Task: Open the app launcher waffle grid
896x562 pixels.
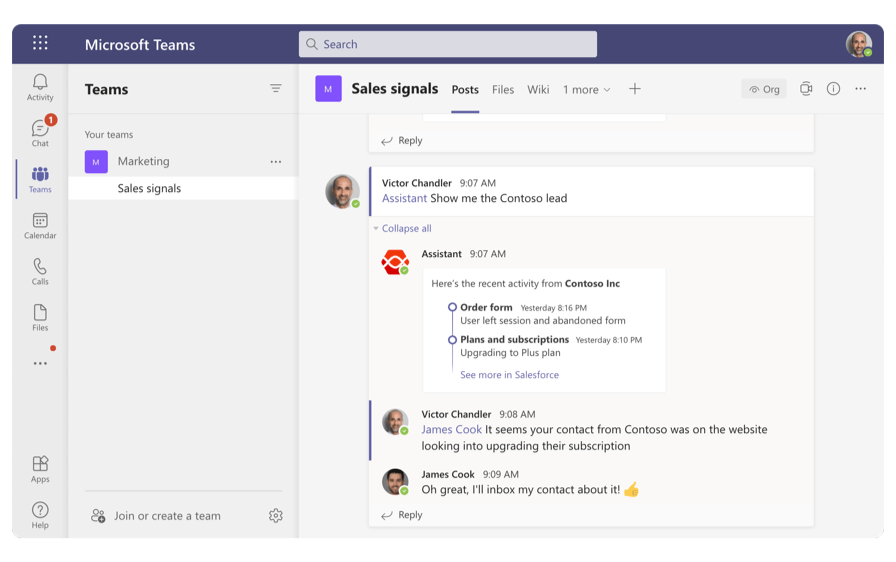Action: (x=40, y=43)
